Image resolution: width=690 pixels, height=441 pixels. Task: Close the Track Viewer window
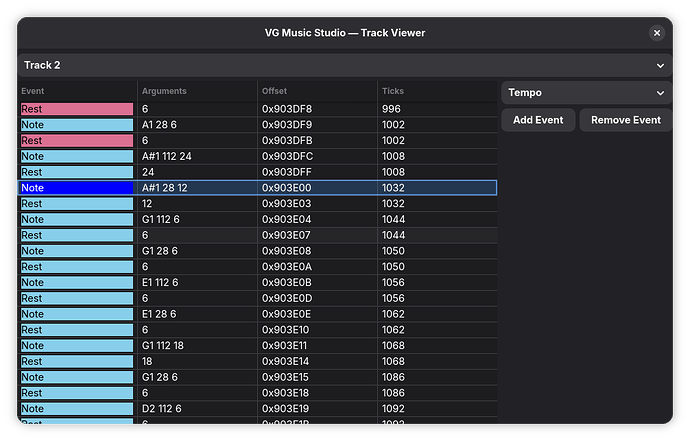tap(657, 33)
